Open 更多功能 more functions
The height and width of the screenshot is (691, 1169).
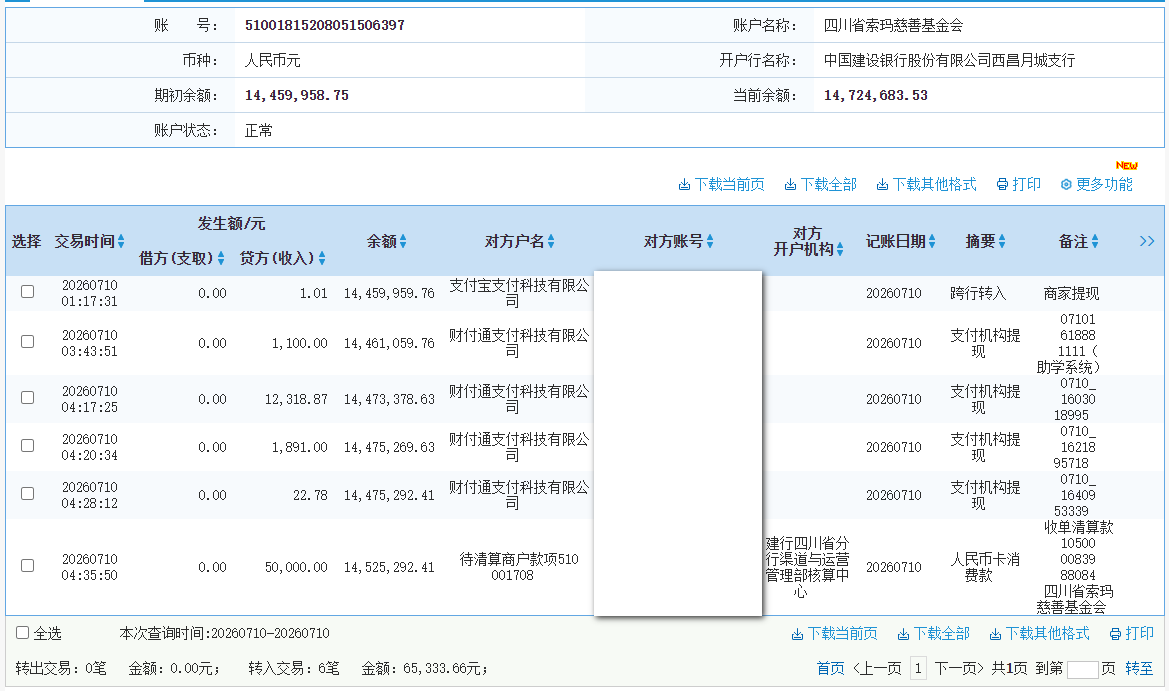tap(1096, 185)
